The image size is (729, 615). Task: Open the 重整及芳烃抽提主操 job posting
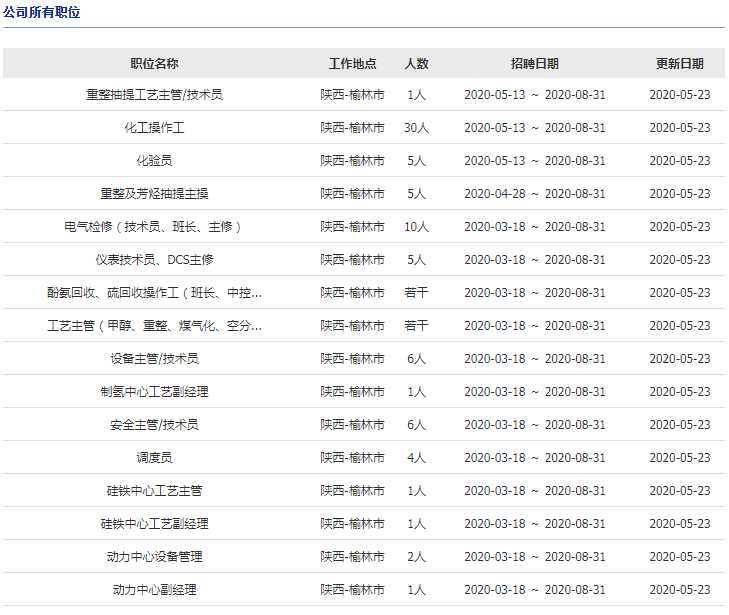[154, 194]
